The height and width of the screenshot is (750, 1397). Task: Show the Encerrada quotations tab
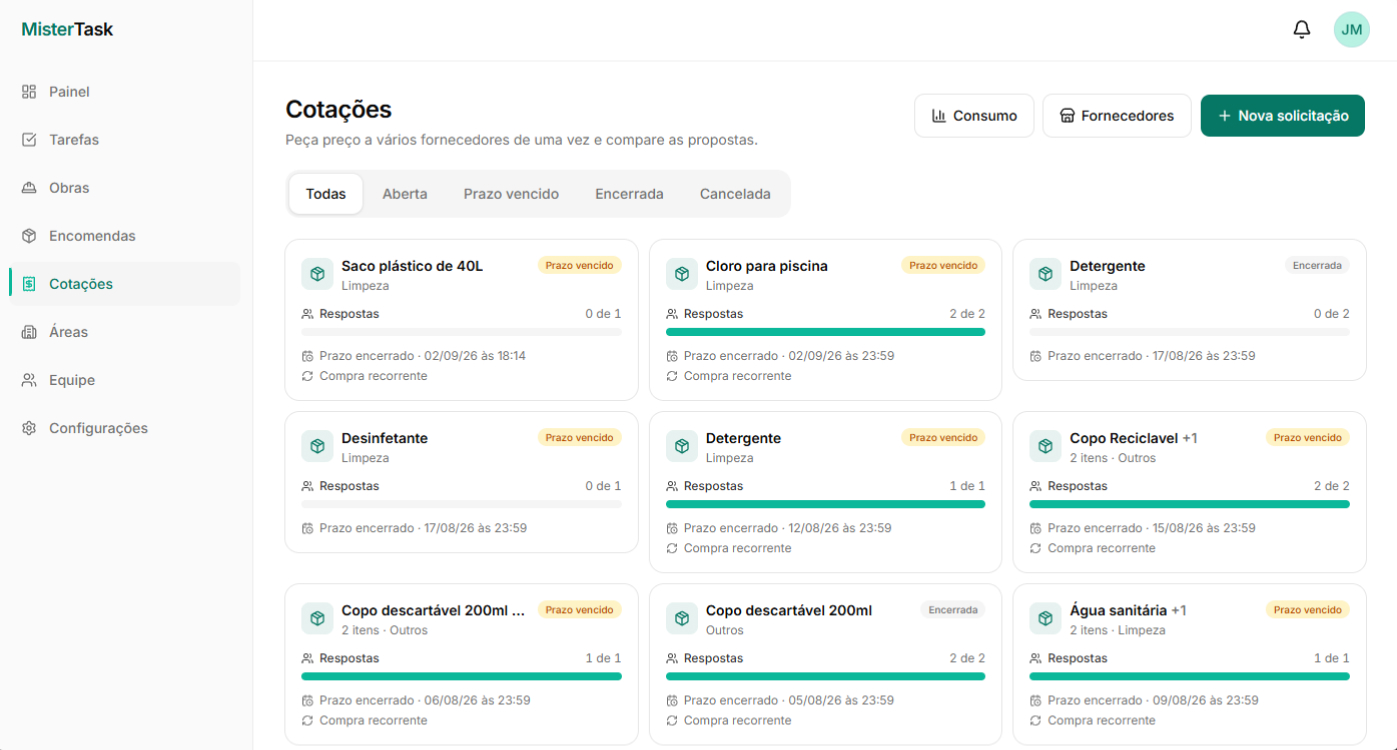629,194
